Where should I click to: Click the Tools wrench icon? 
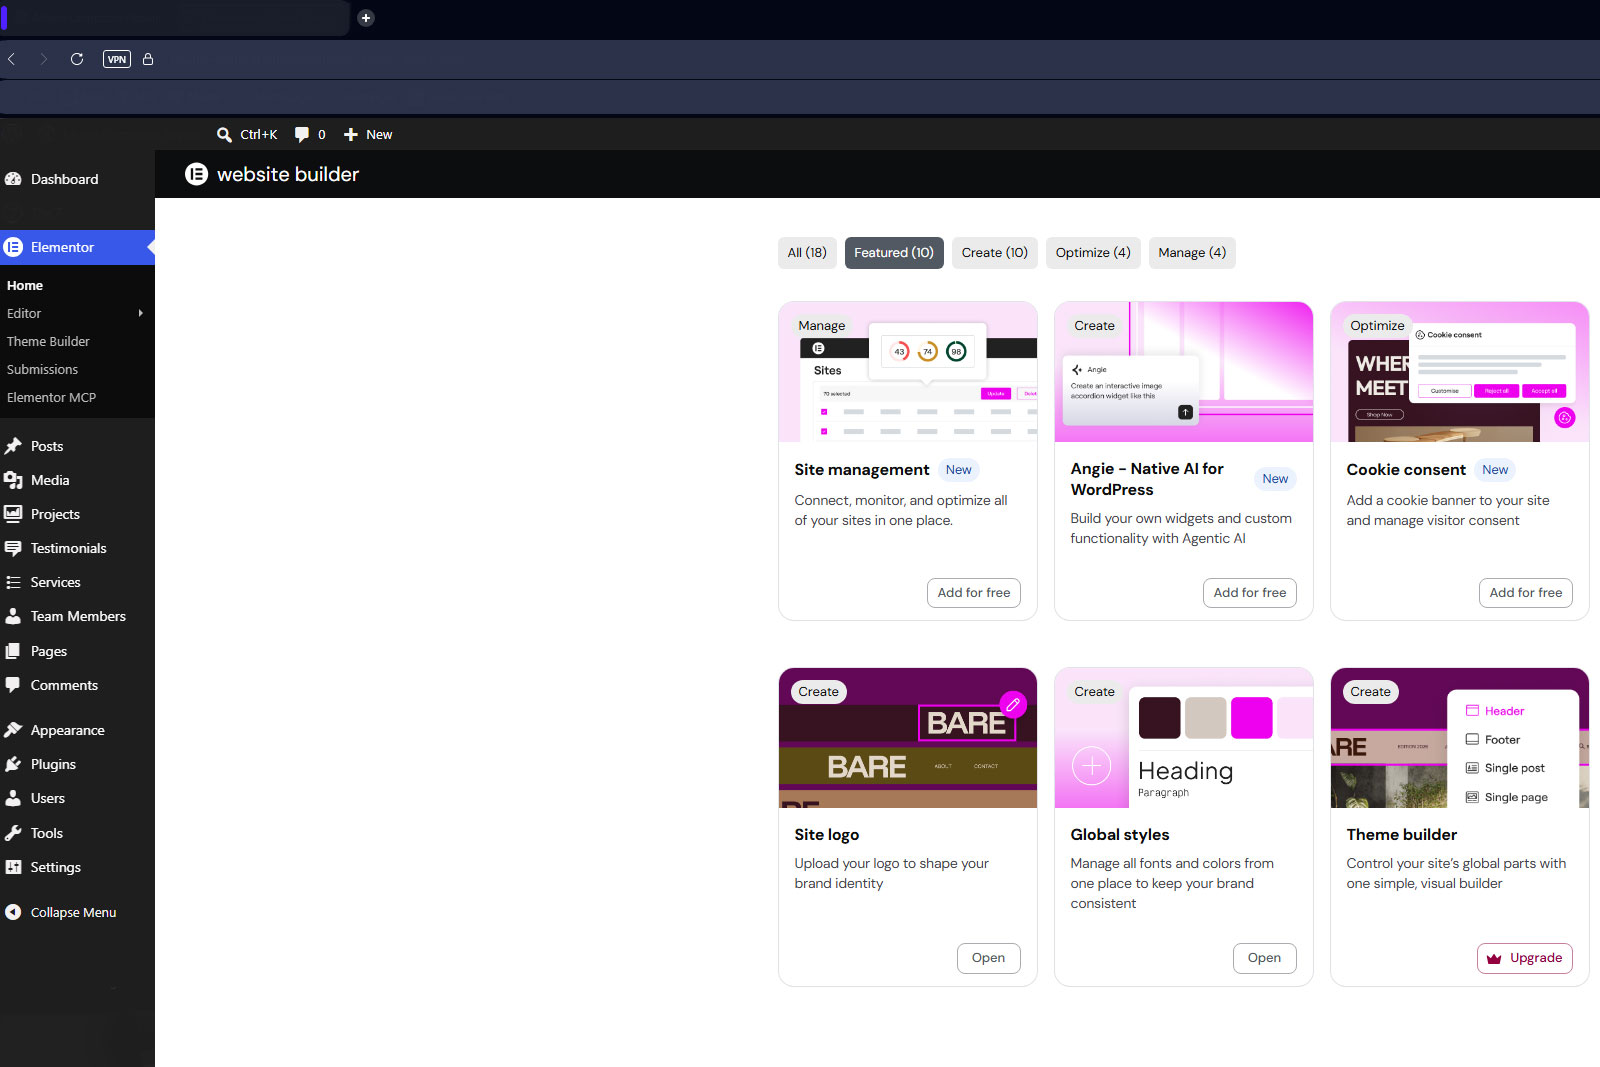click(x=13, y=833)
